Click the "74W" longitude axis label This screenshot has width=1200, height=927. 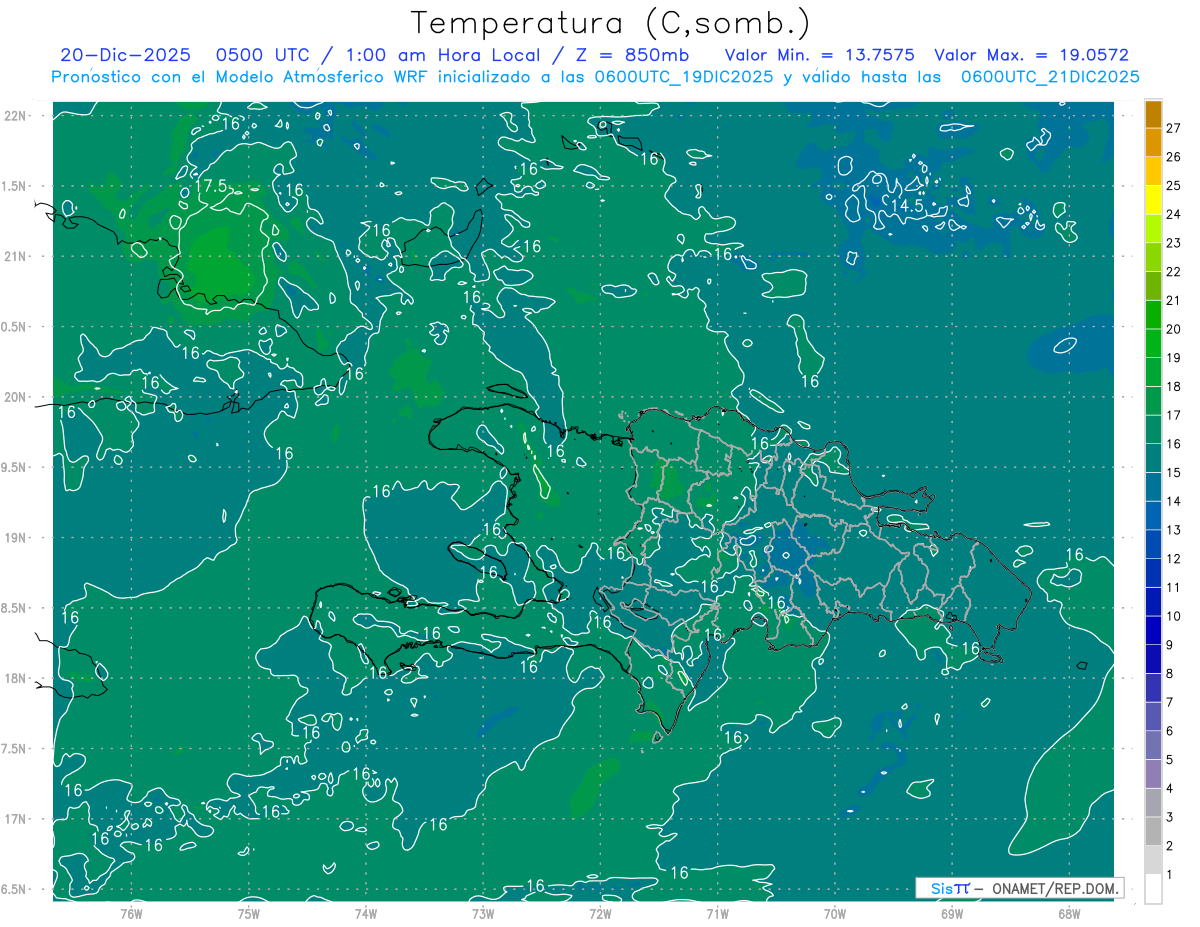click(x=365, y=913)
